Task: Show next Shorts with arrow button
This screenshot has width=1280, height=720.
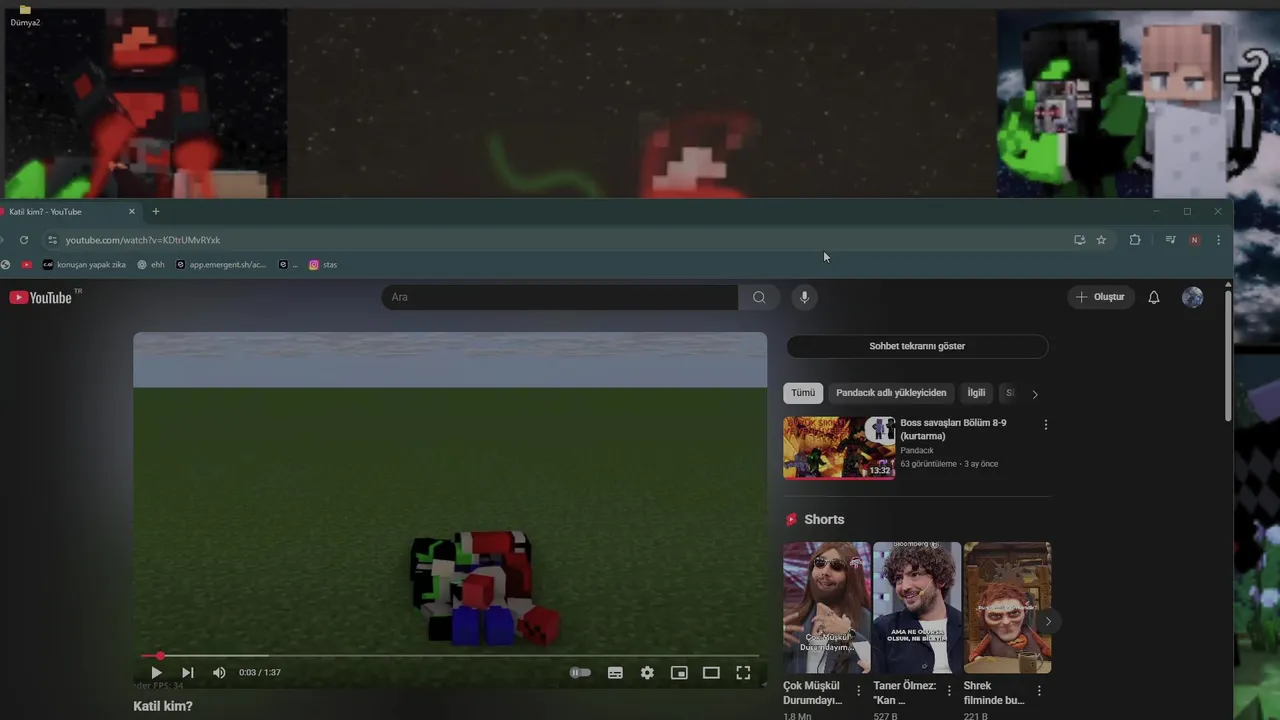Action: click(x=1048, y=621)
